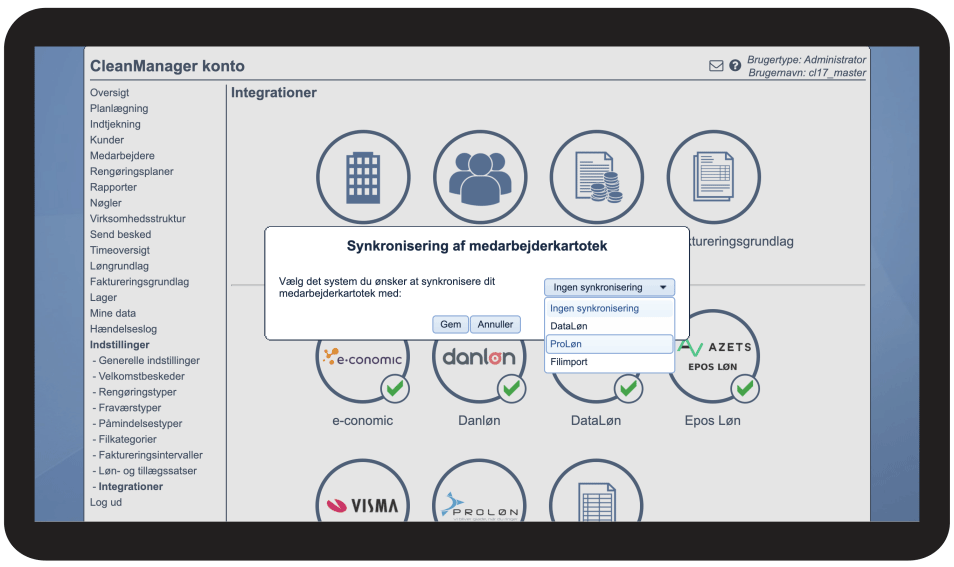Open the mail envelope icon in header
This screenshot has width=954, height=567.
[716, 65]
